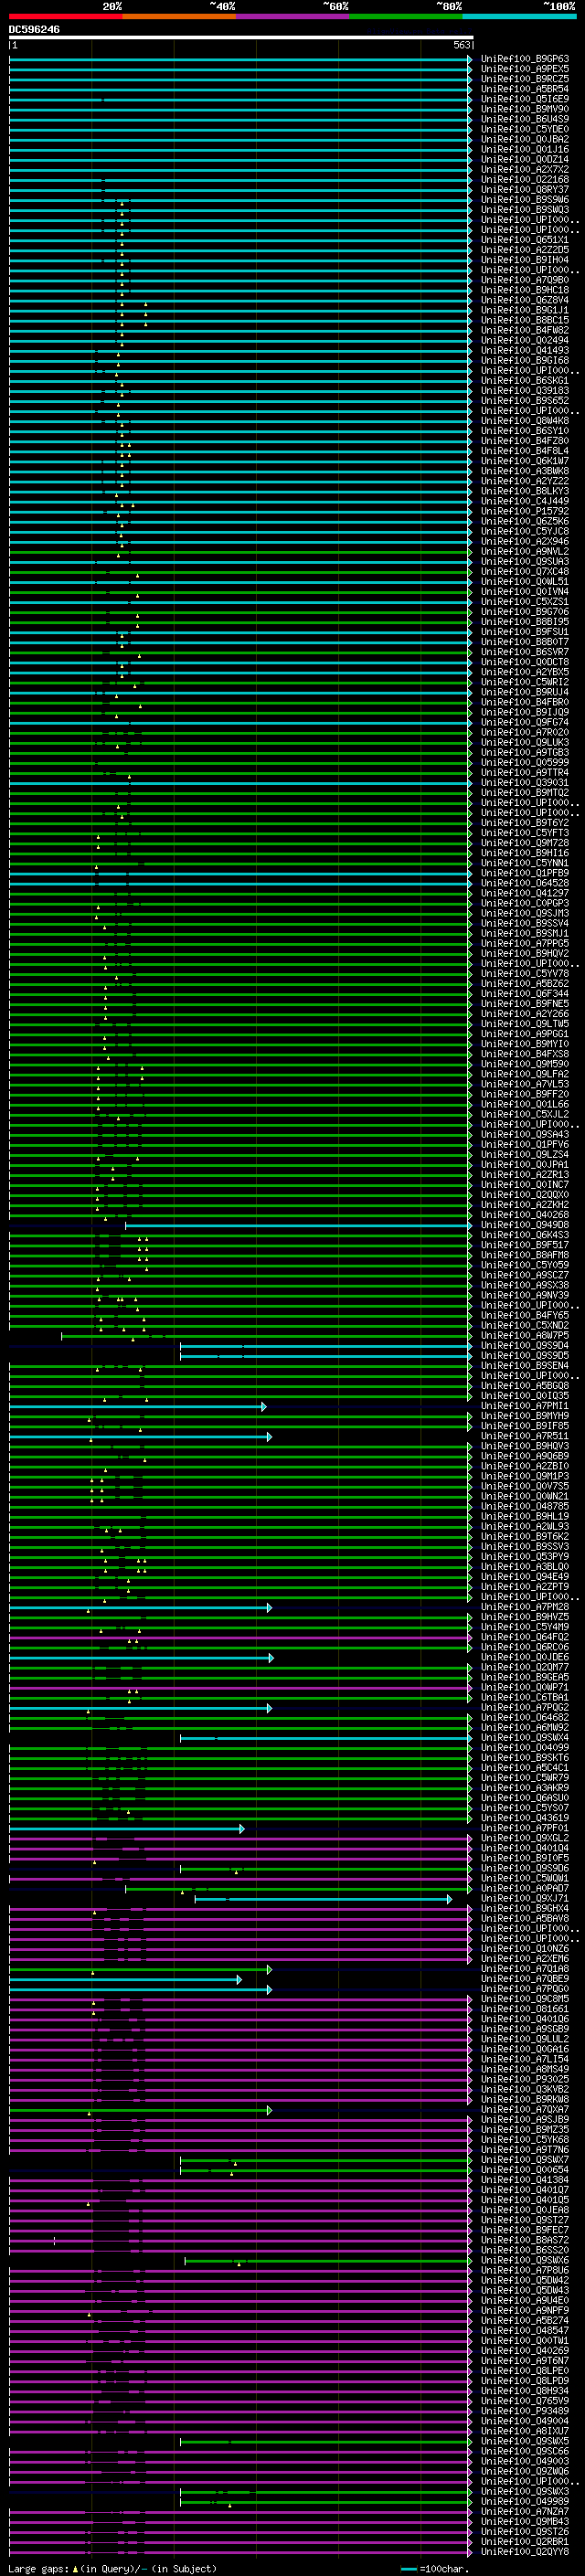
Task: Select the query name DC596246
Action: [x=34, y=29]
